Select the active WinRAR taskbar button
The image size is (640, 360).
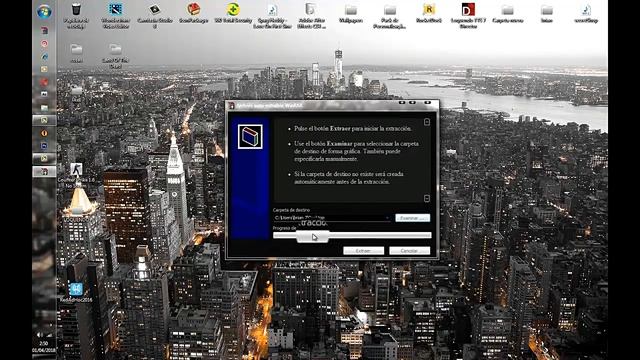click(44, 171)
